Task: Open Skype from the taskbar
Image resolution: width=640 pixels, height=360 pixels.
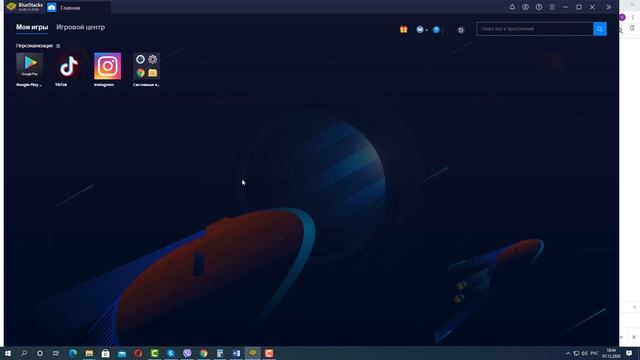Action: pyautogui.click(x=171, y=353)
